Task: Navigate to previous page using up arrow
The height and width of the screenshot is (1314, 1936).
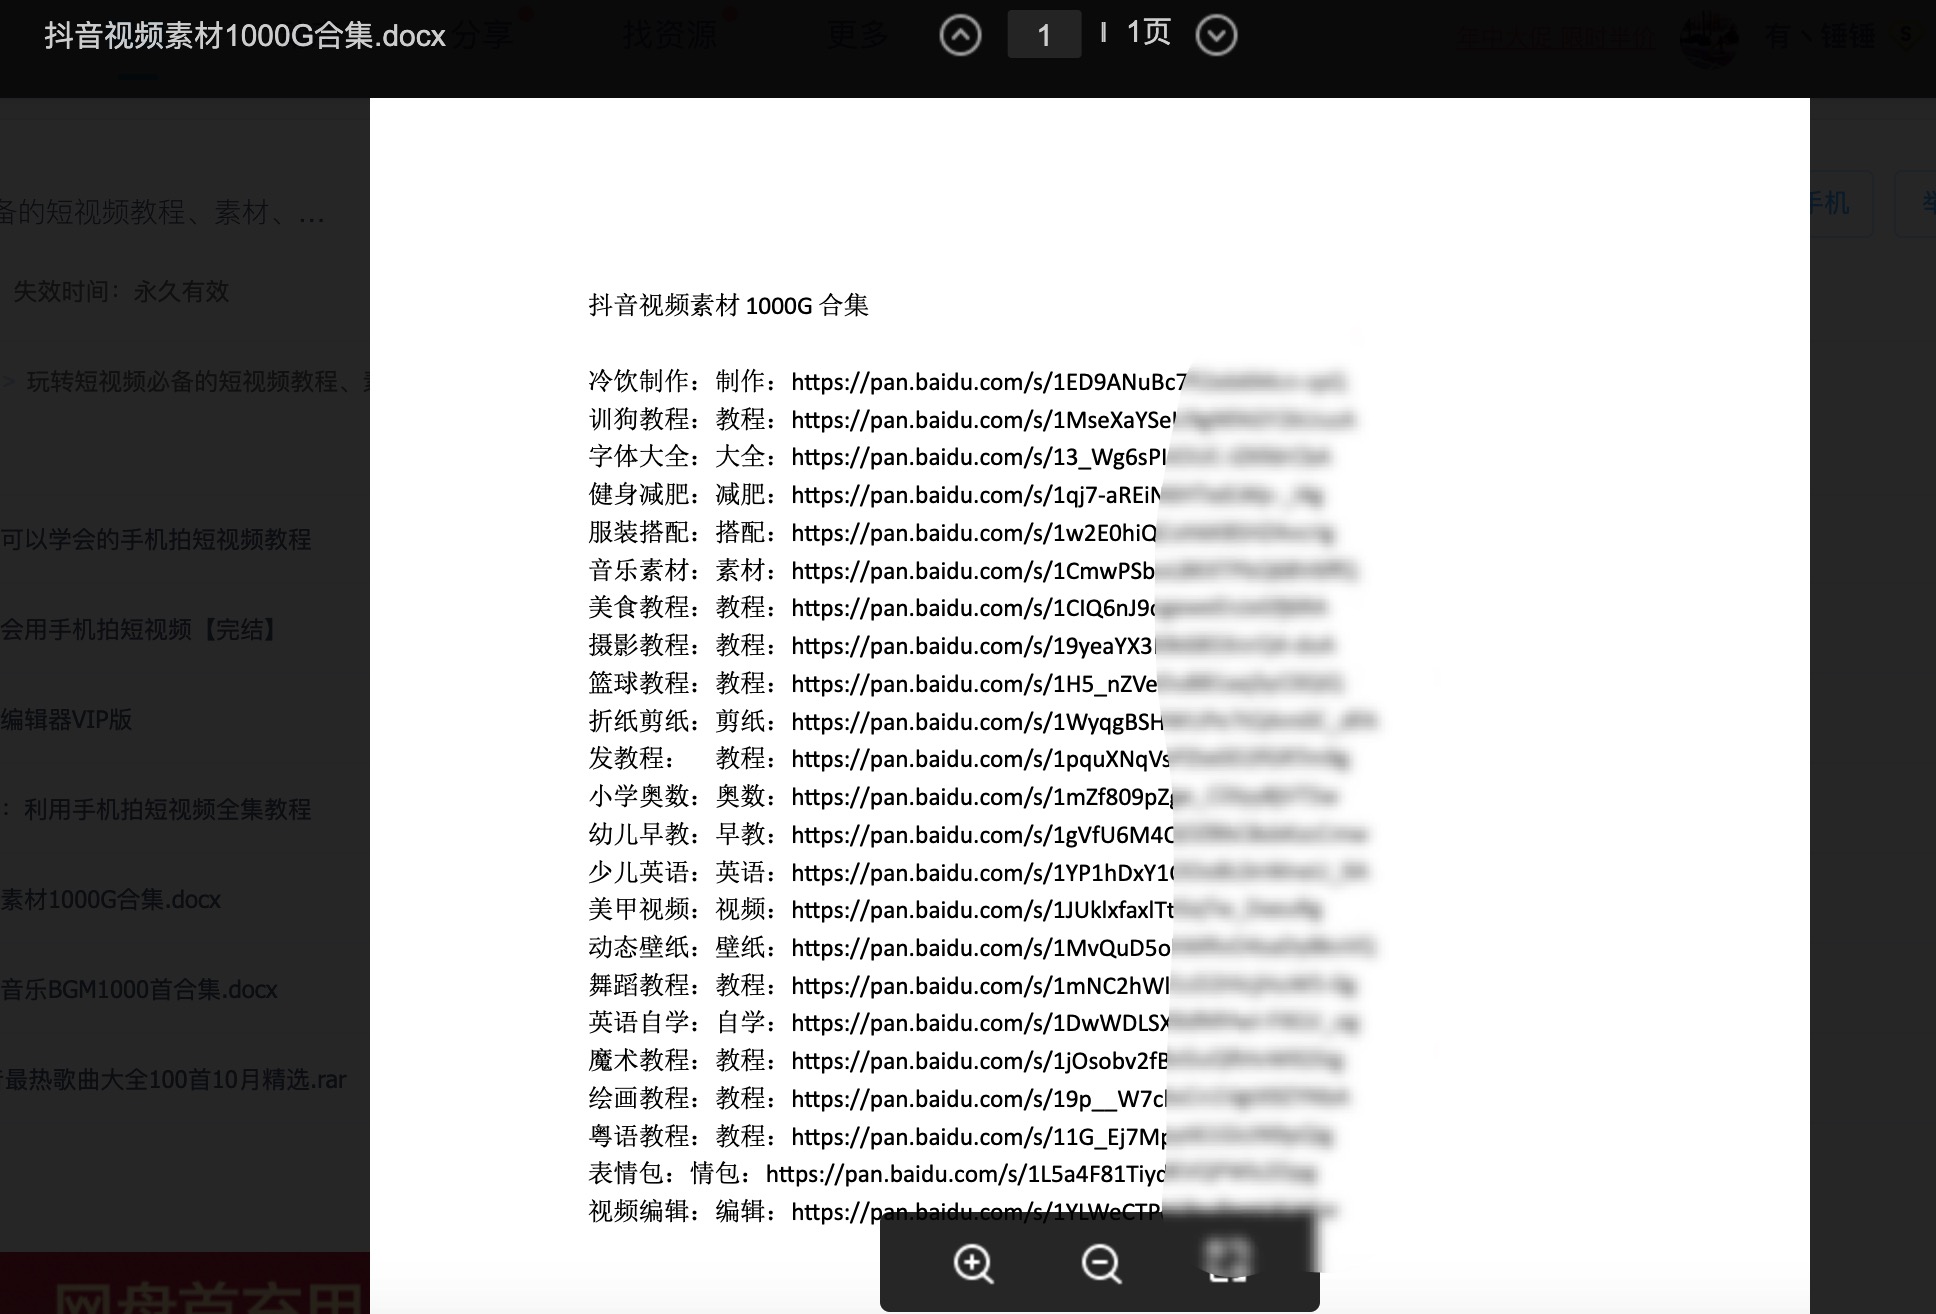Action: point(962,32)
